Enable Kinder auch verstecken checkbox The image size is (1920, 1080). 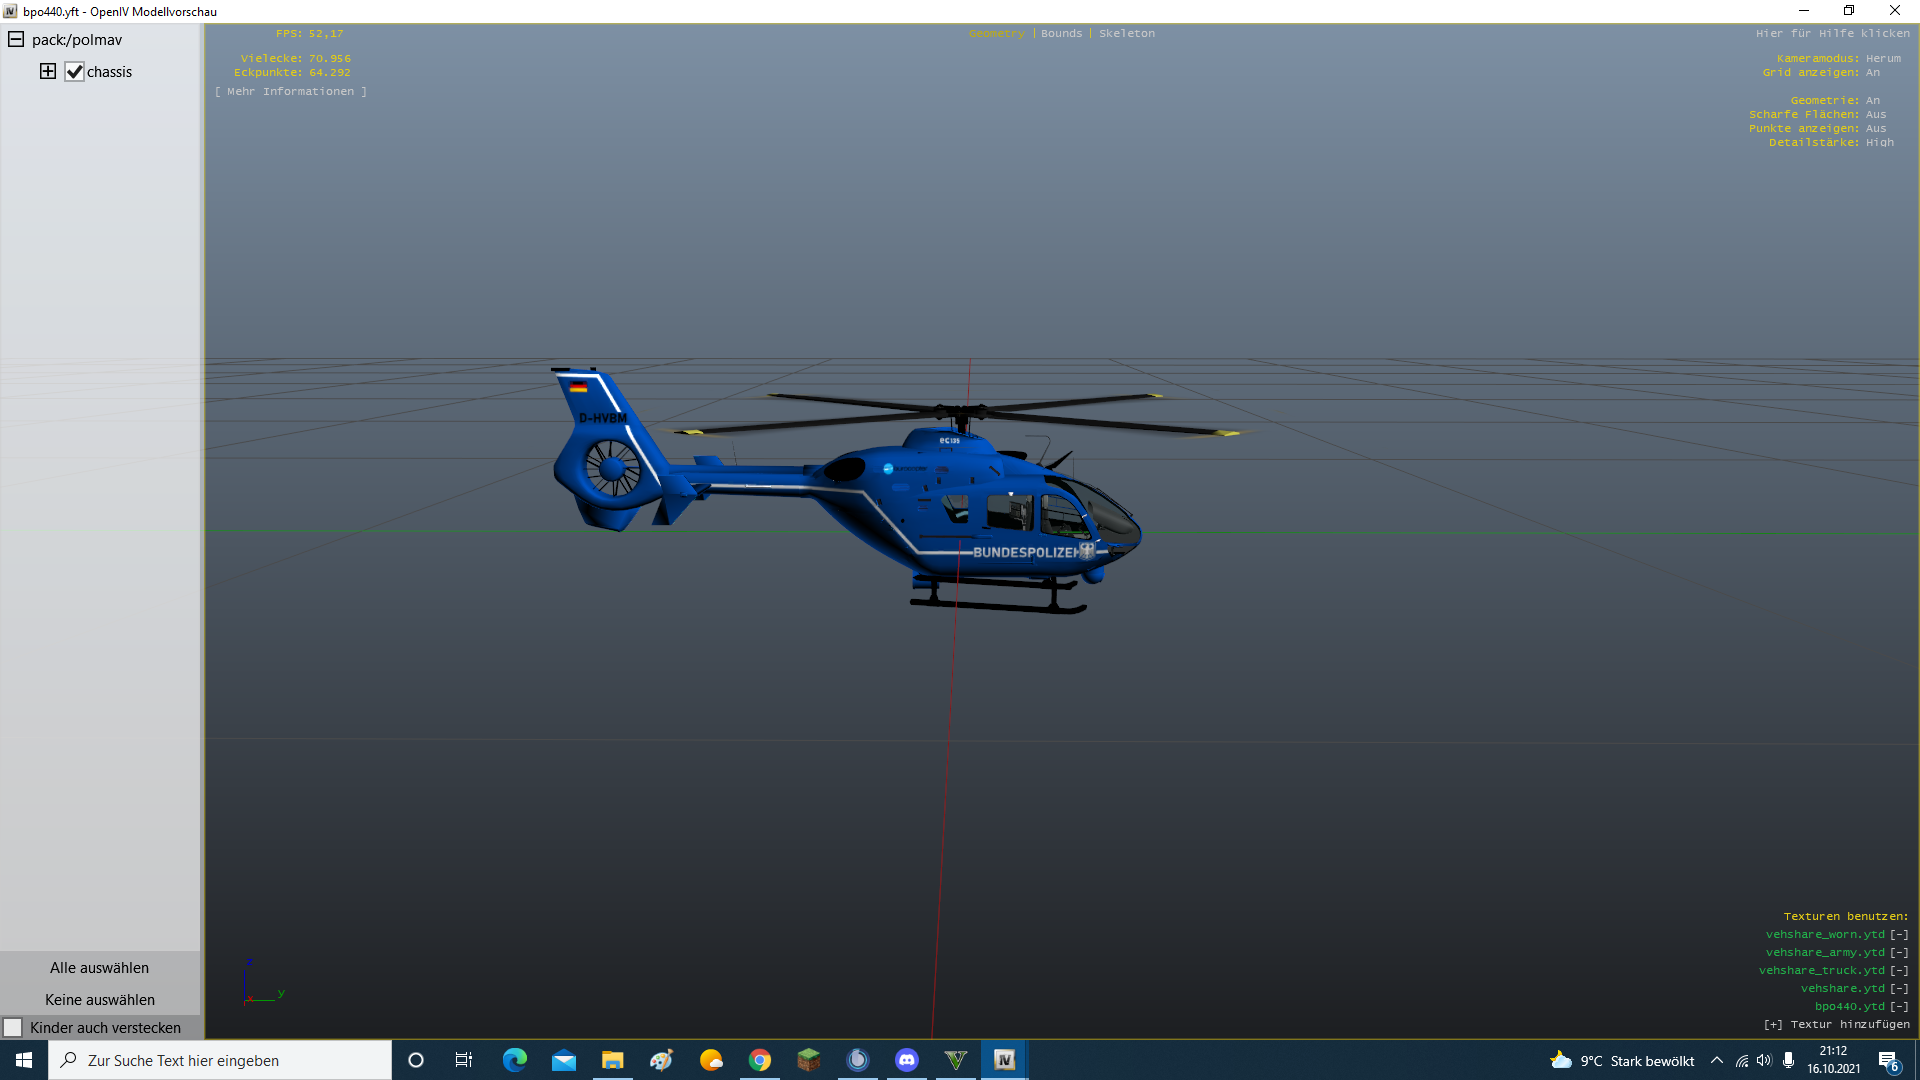pos(13,1028)
